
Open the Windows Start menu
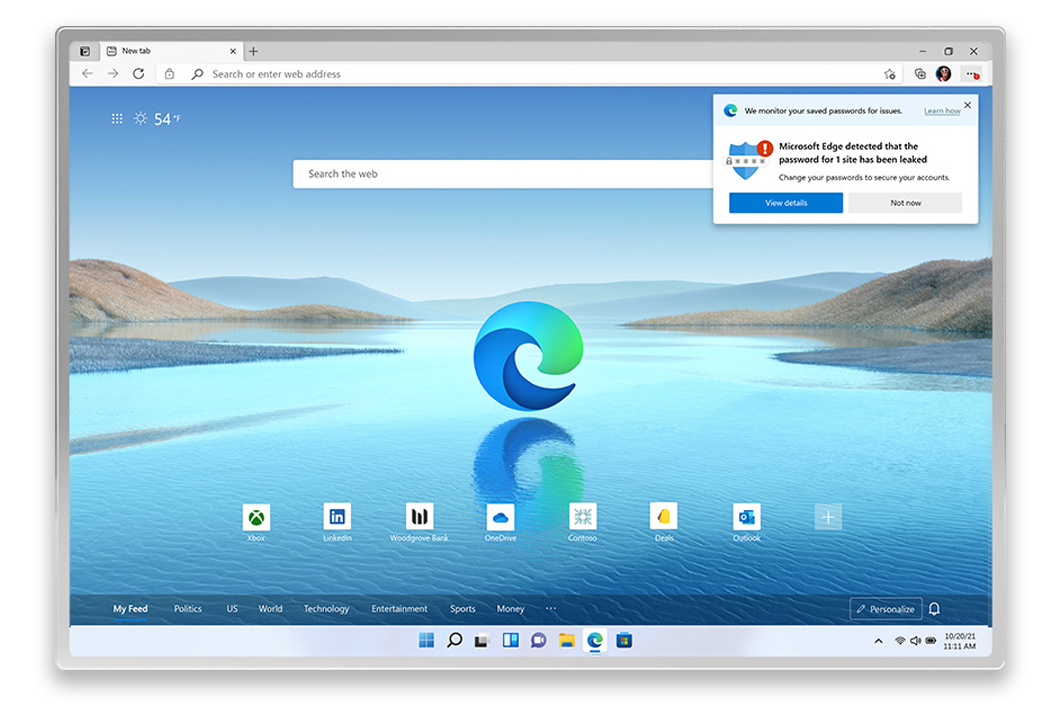(426, 640)
